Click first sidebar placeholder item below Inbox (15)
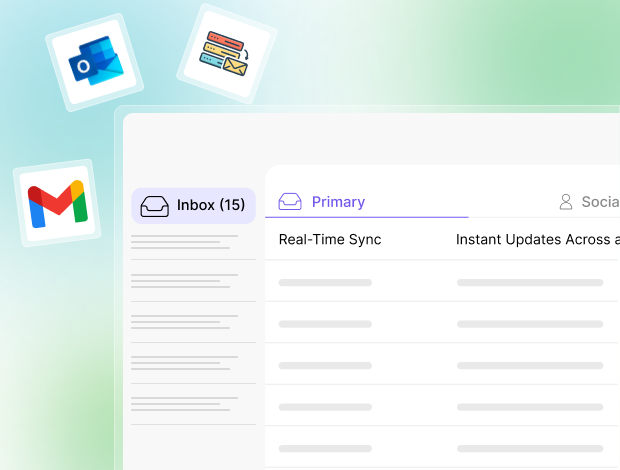Image resolution: width=620 pixels, height=470 pixels. click(x=193, y=242)
